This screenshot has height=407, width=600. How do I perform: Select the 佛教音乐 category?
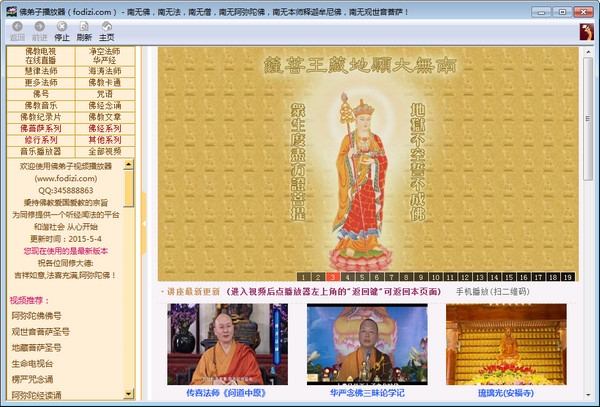pyautogui.click(x=40, y=104)
